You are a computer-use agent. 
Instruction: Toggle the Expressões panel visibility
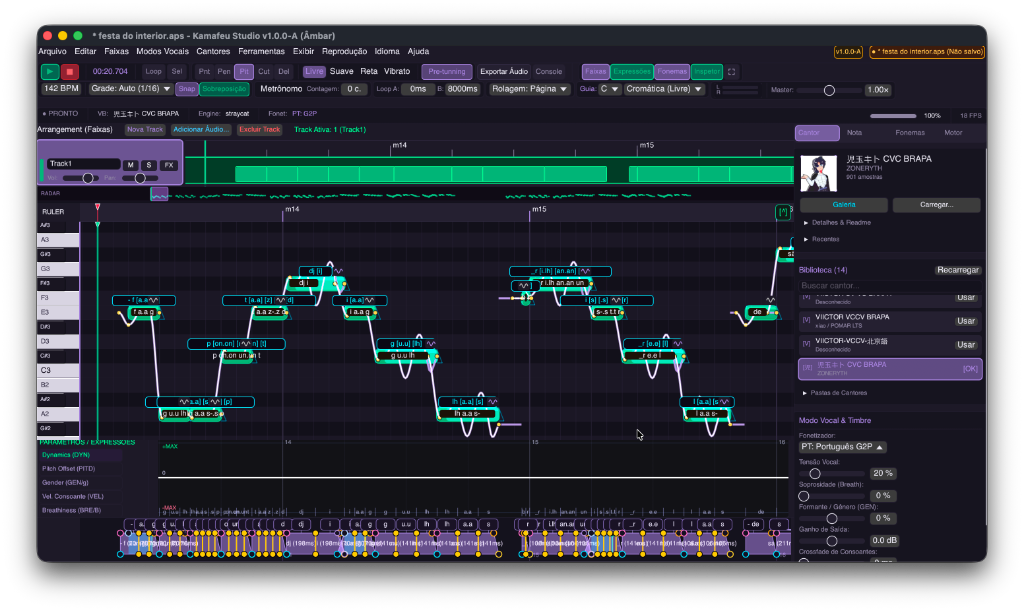pyautogui.click(x=632, y=72)
